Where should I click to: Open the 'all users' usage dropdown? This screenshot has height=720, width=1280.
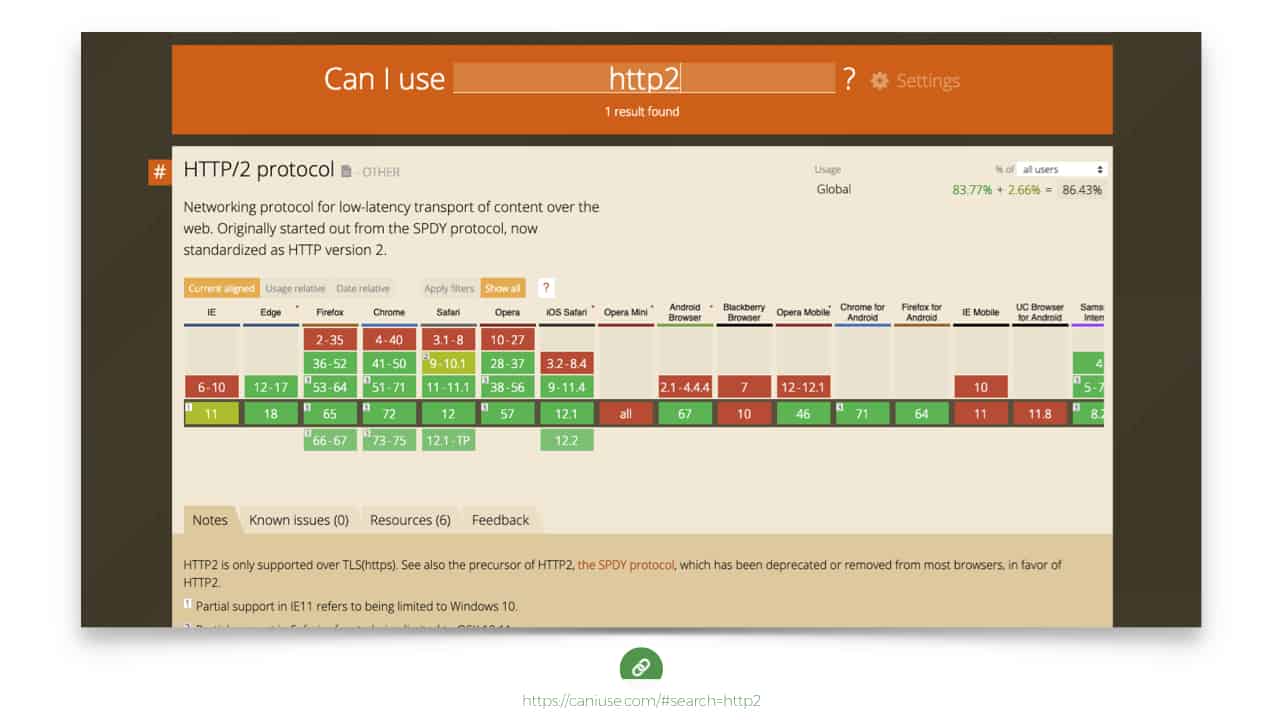point(1062,170)
